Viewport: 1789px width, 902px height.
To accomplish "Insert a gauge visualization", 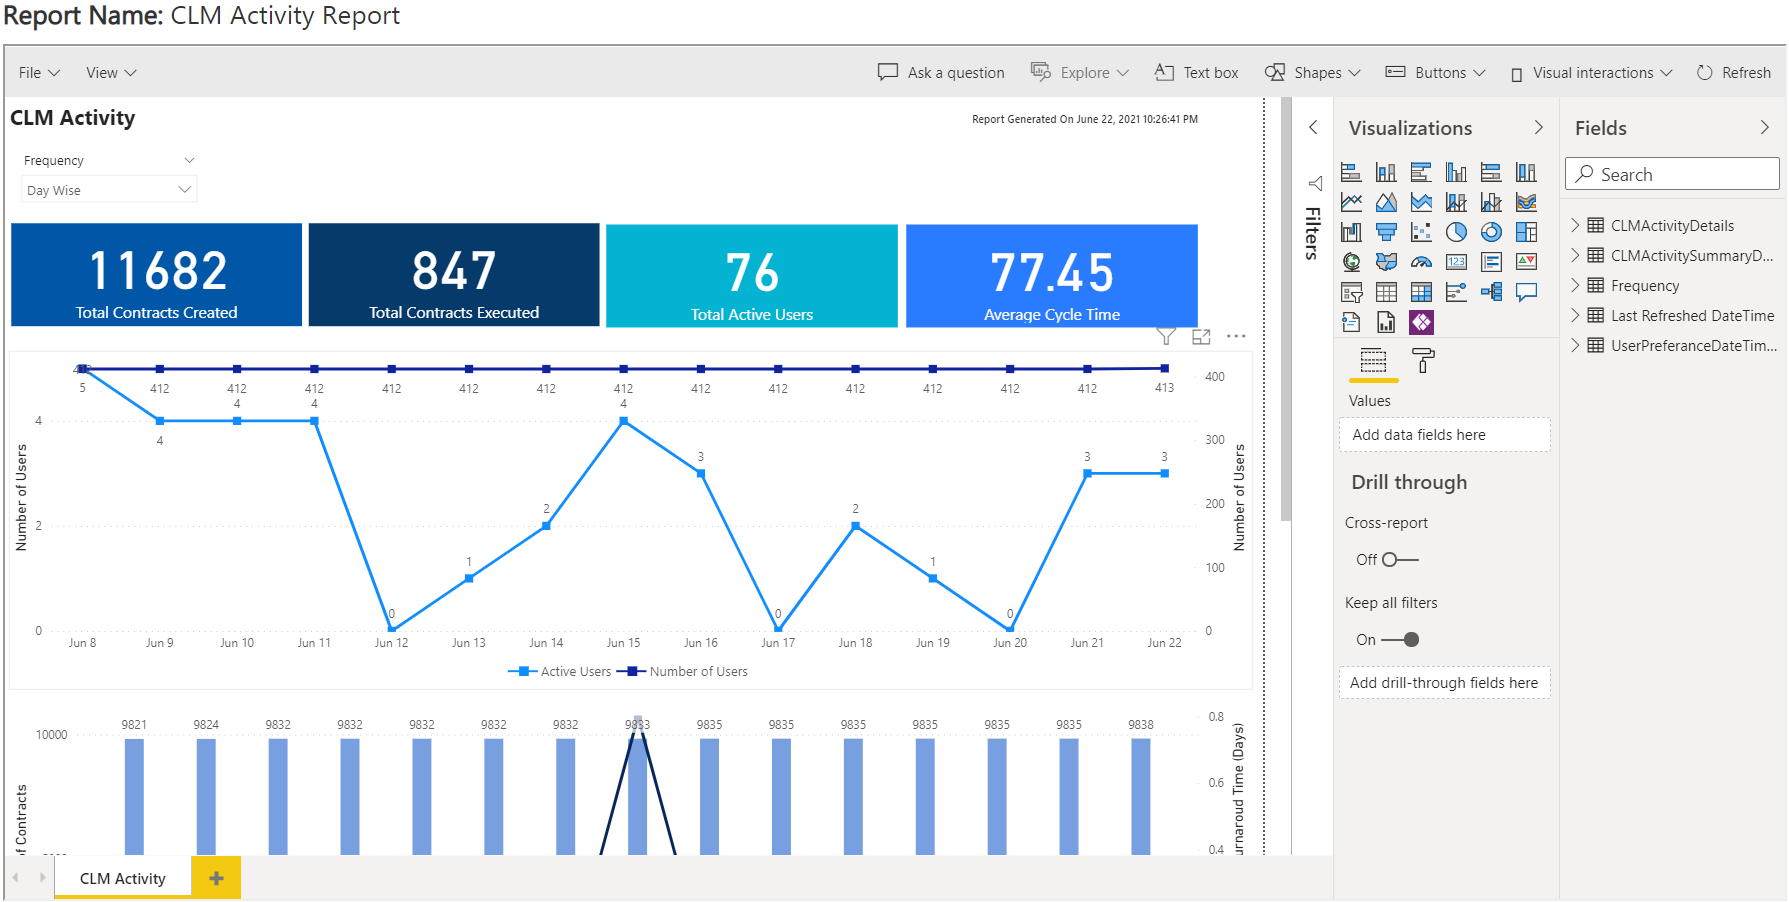I will coord(1421,262).
